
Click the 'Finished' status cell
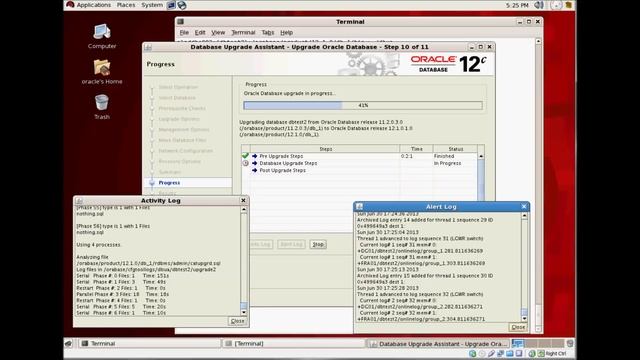click(444, 156)
